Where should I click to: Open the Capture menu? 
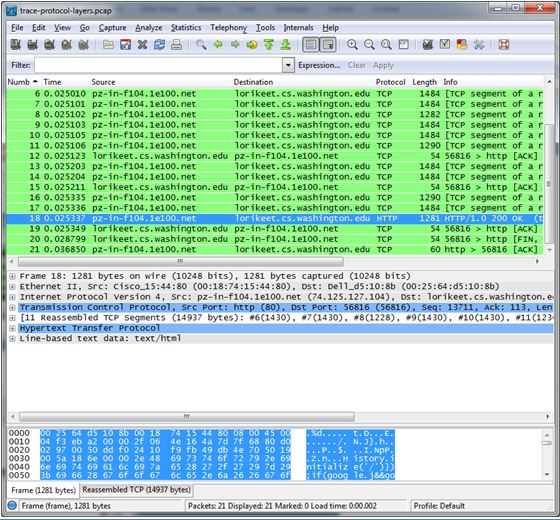coord(112,28)
